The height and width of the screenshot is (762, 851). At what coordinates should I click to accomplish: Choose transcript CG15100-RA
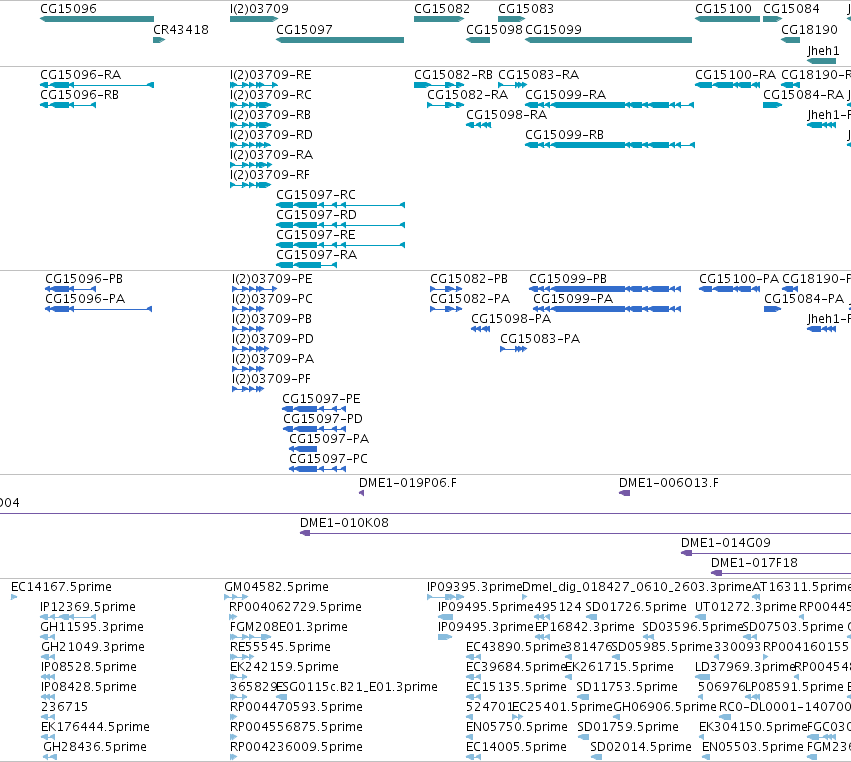point(735,74)
